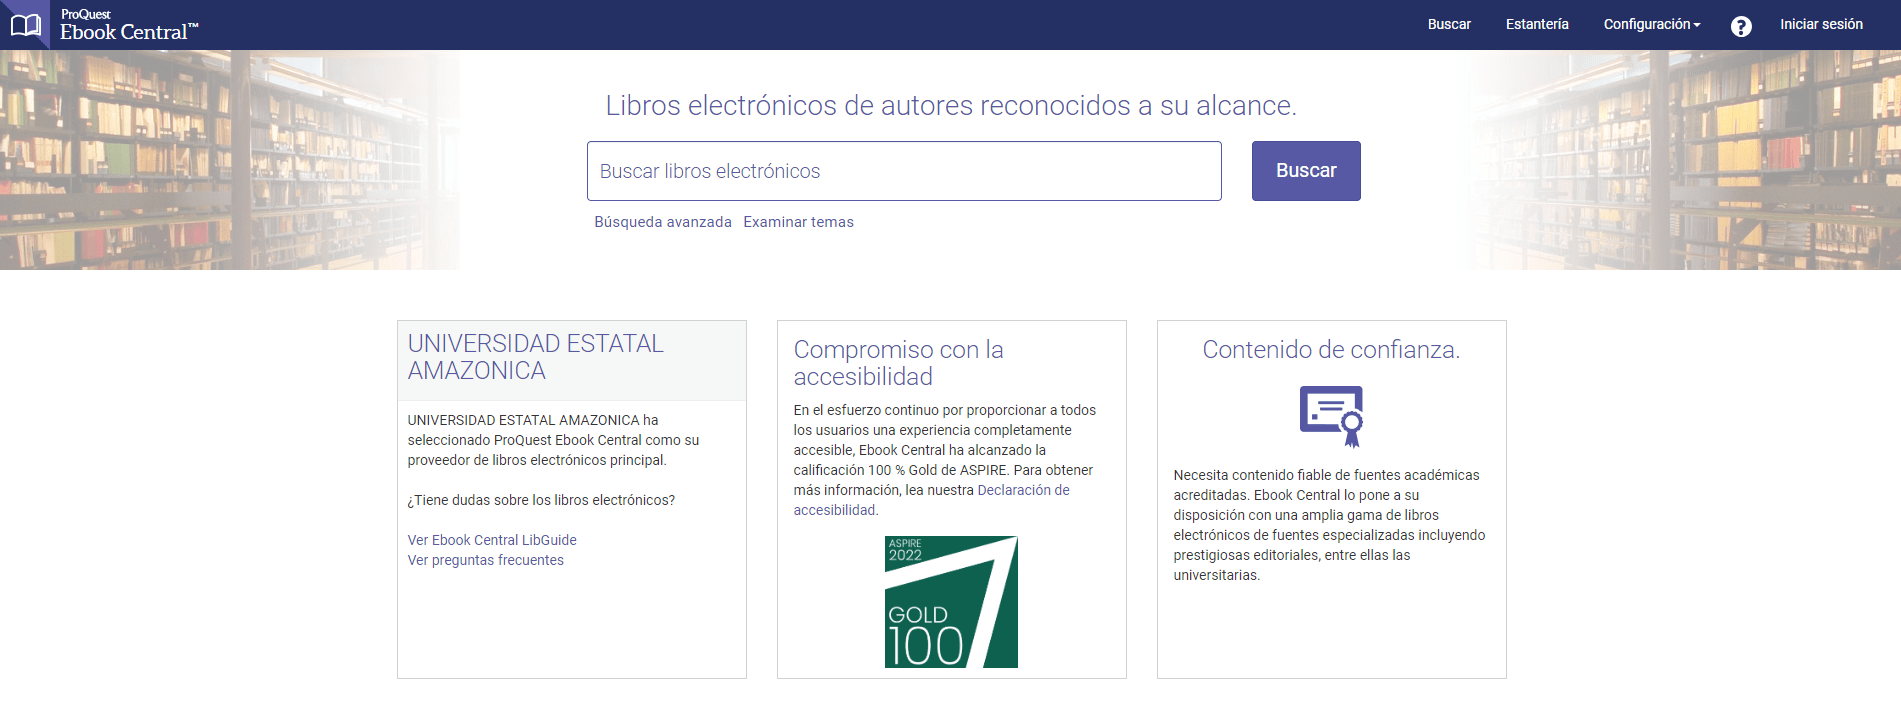Click the certificate ribbon icon under Contenido de confianza
This screenshot has height=707, width=1901.
tap(1331, 416)
